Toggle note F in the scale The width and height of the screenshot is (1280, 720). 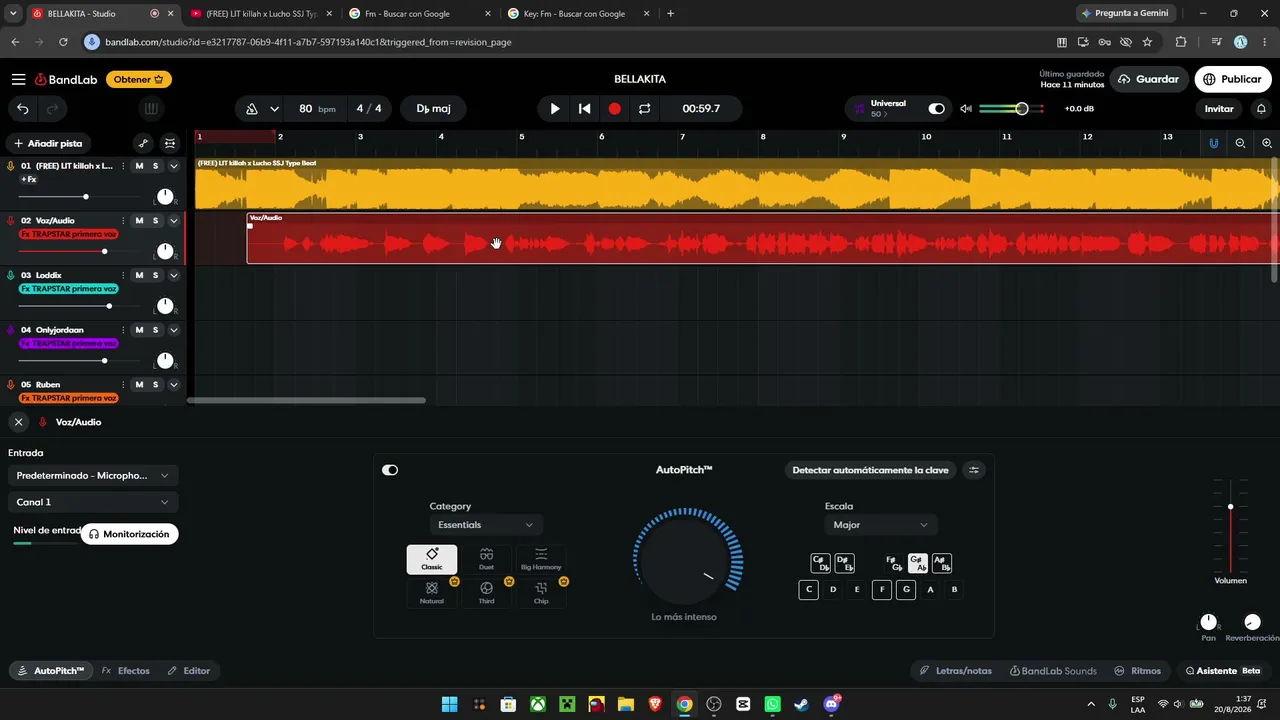coord(882,590)
